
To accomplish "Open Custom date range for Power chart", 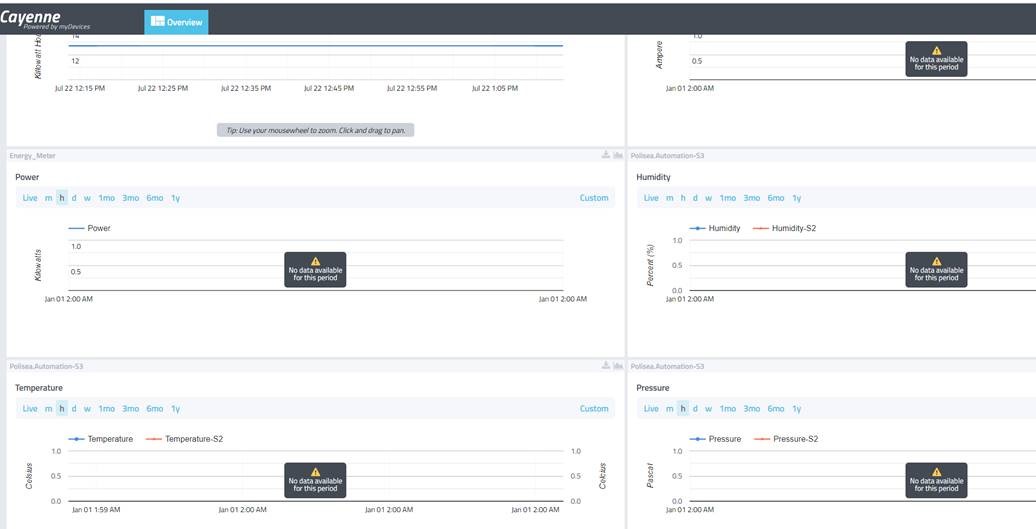I will coord(594,197).
